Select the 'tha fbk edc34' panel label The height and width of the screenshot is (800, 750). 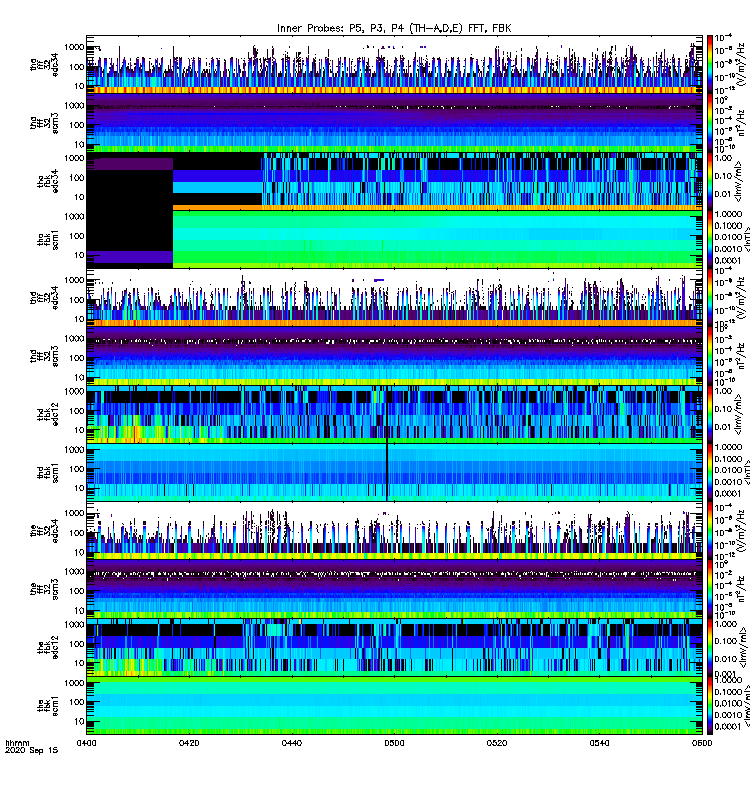pos(48,182)
